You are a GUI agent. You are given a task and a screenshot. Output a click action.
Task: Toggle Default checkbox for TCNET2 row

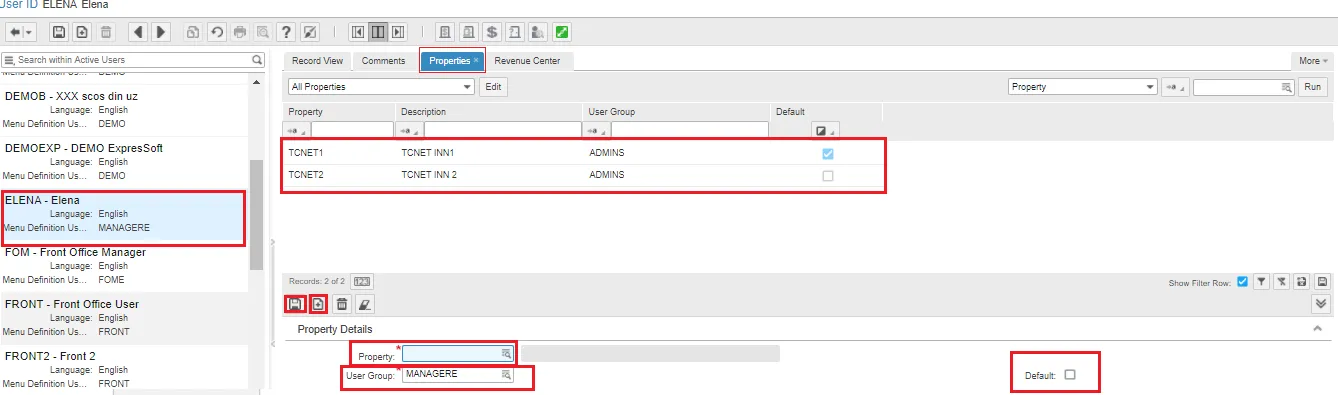(x=827, y=176)
